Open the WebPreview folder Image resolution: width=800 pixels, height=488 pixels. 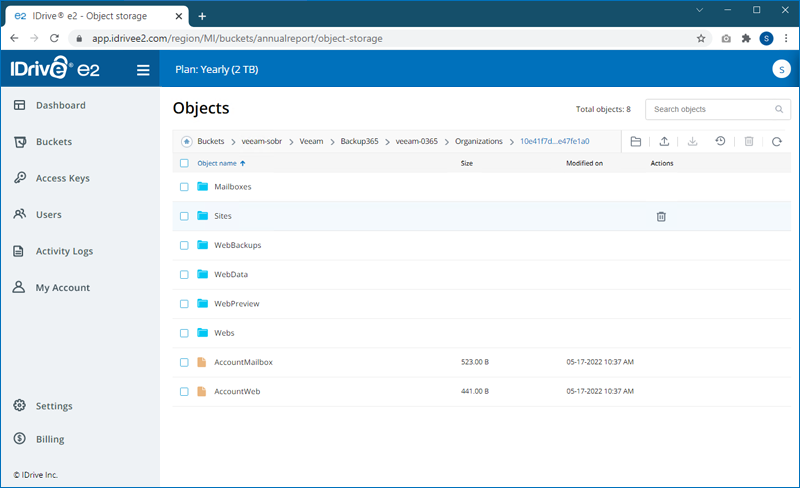[237, 304]
